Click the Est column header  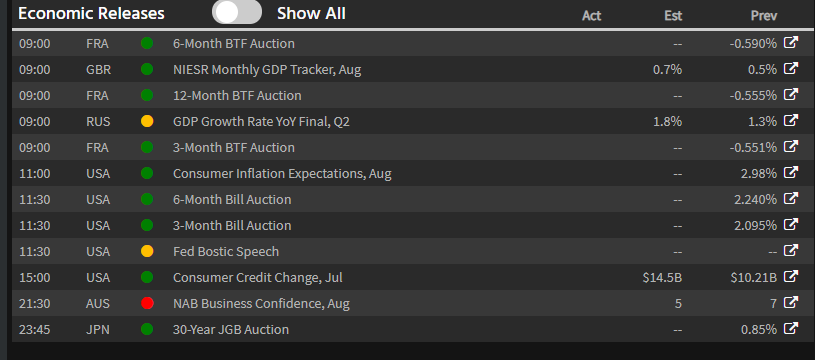coord(673,16)
